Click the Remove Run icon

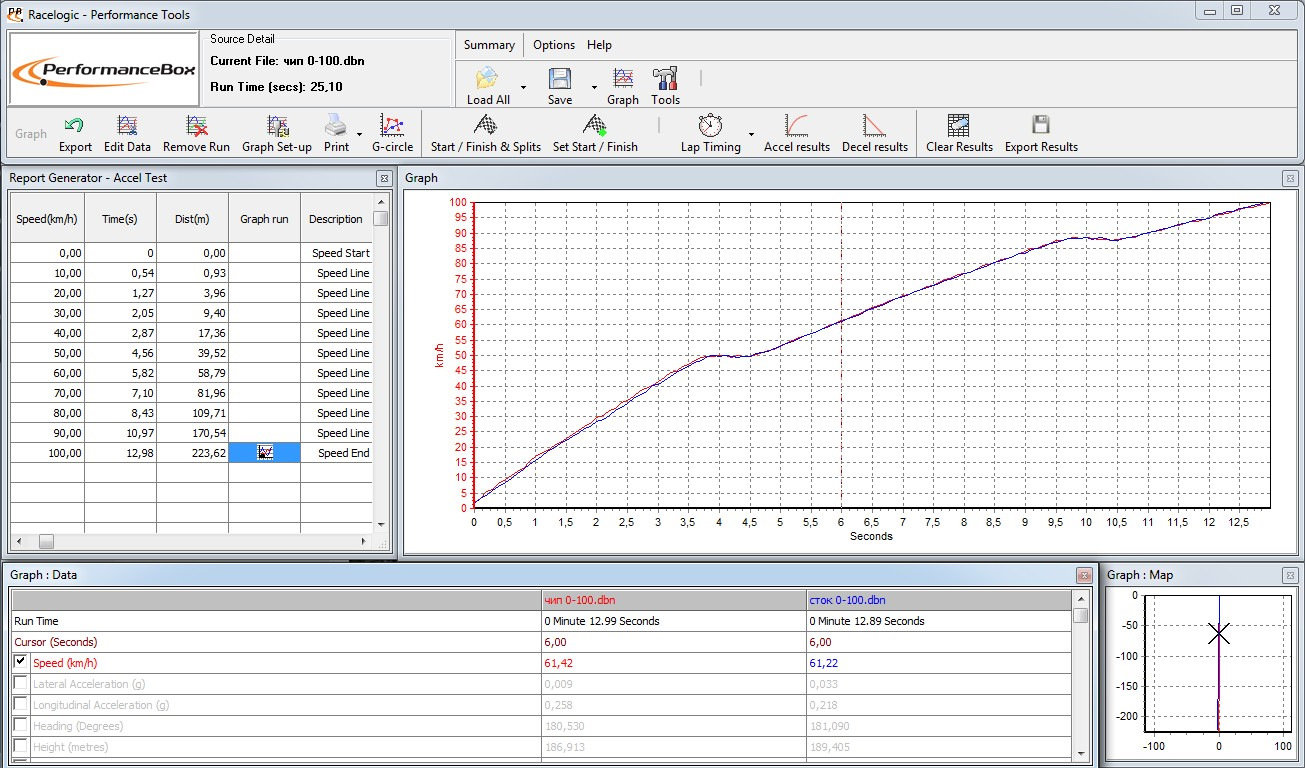point(196,127)
